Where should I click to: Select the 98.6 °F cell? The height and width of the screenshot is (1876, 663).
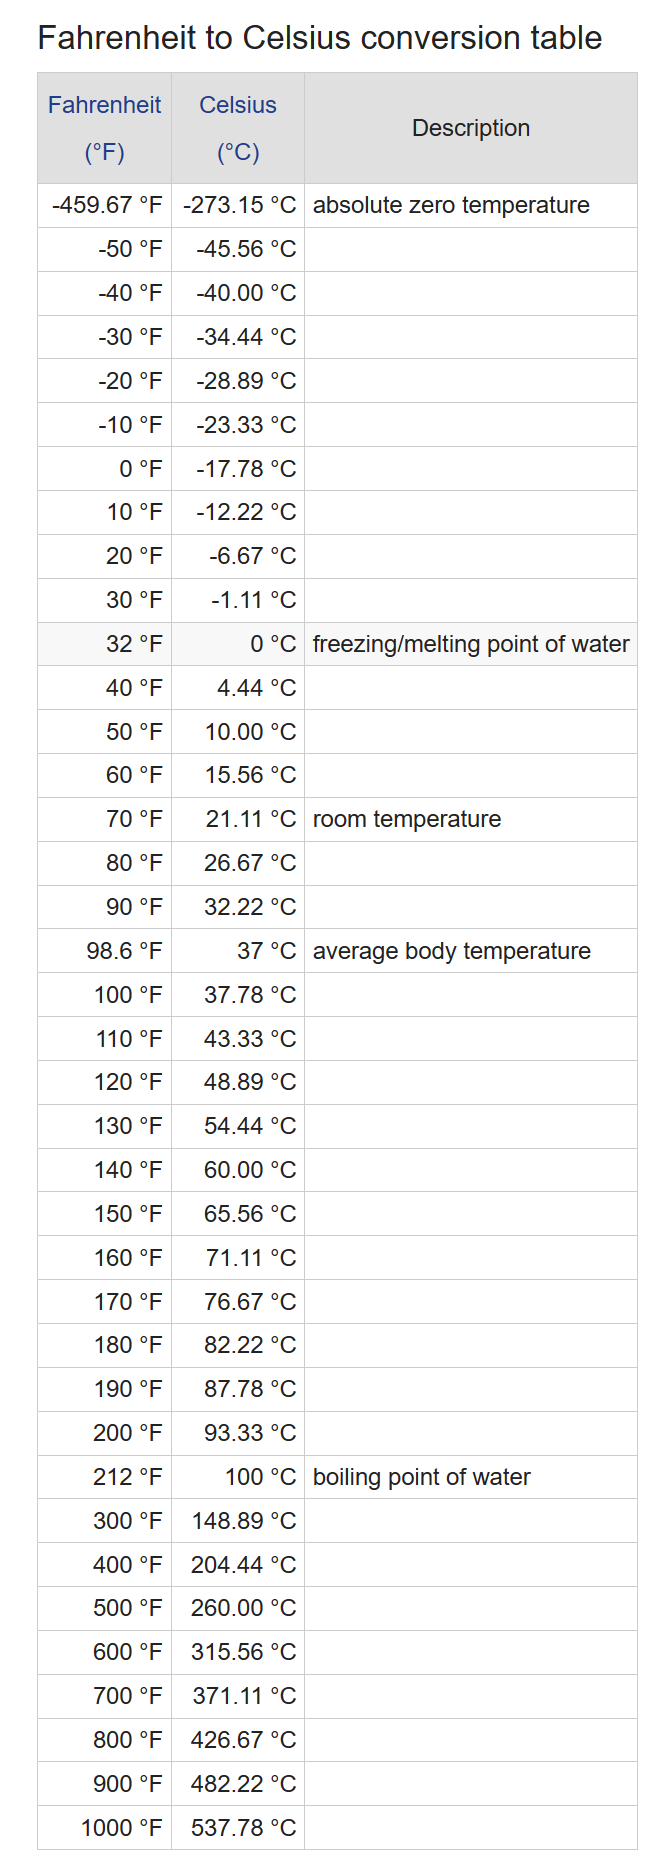(x=124, y=951)
